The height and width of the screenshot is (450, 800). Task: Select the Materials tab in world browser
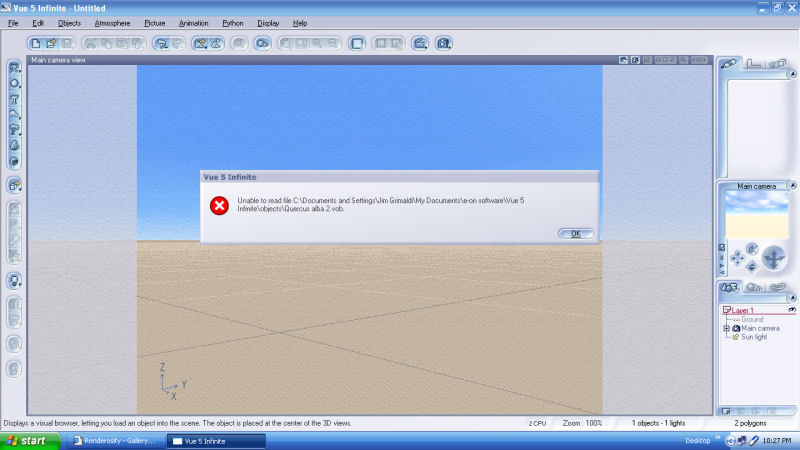pyautogui.click(x=754, y=288)
